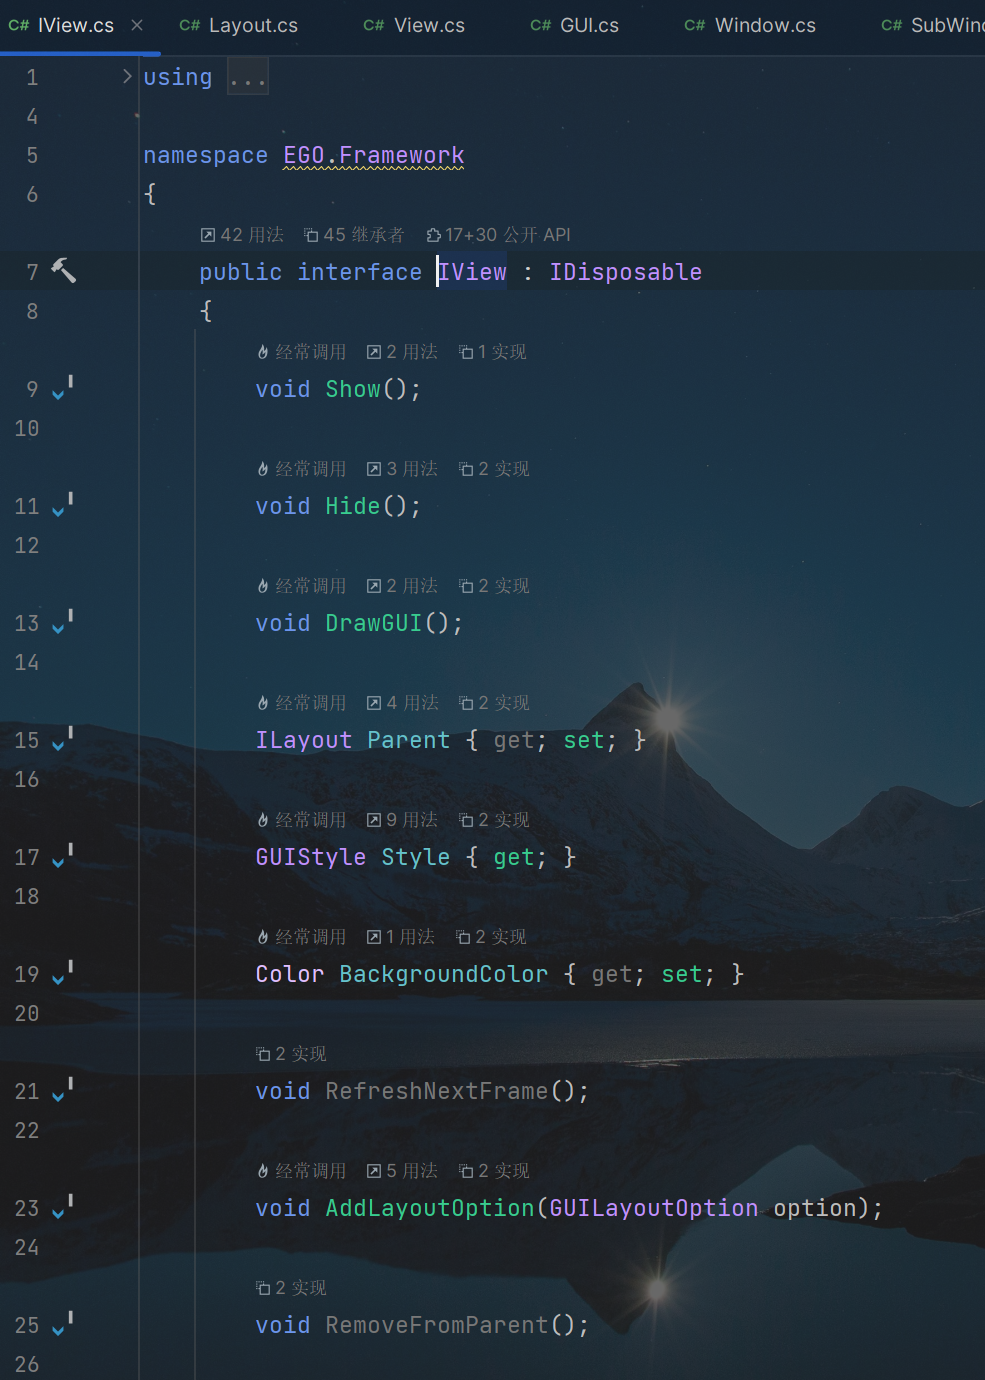Click the 2 实现 lens above Hide()
This screenshot has height=1380, width=985.
tap(494, 469)
